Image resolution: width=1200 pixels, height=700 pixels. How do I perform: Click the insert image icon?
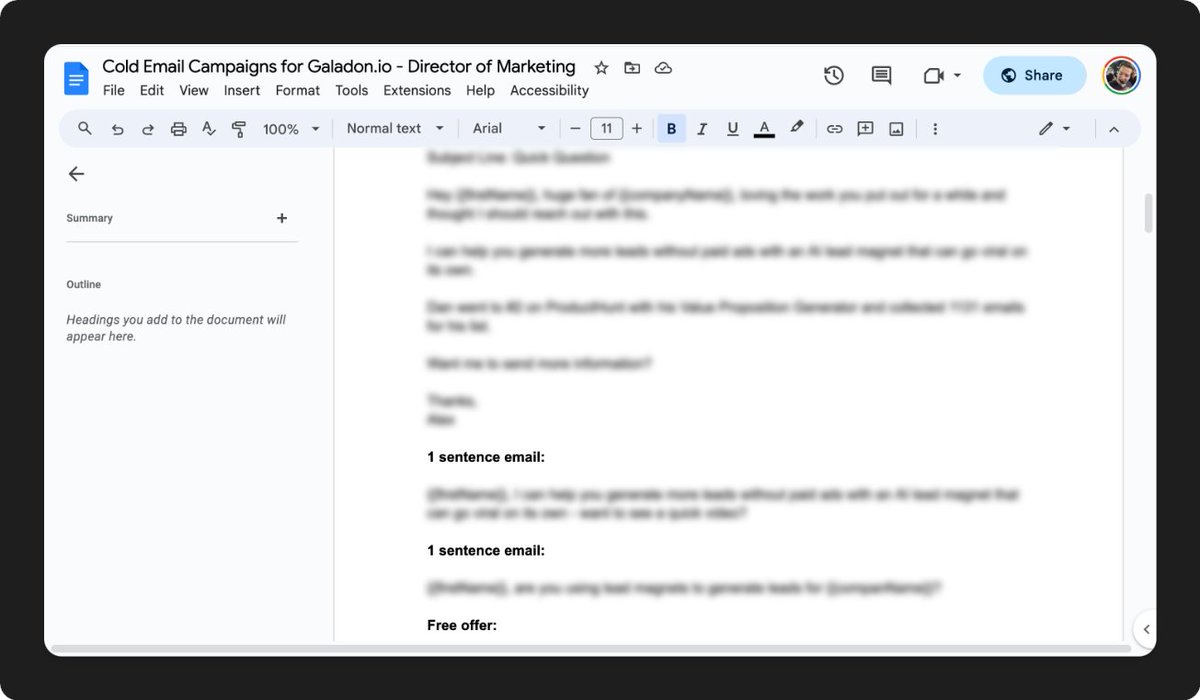click(895, 128)
